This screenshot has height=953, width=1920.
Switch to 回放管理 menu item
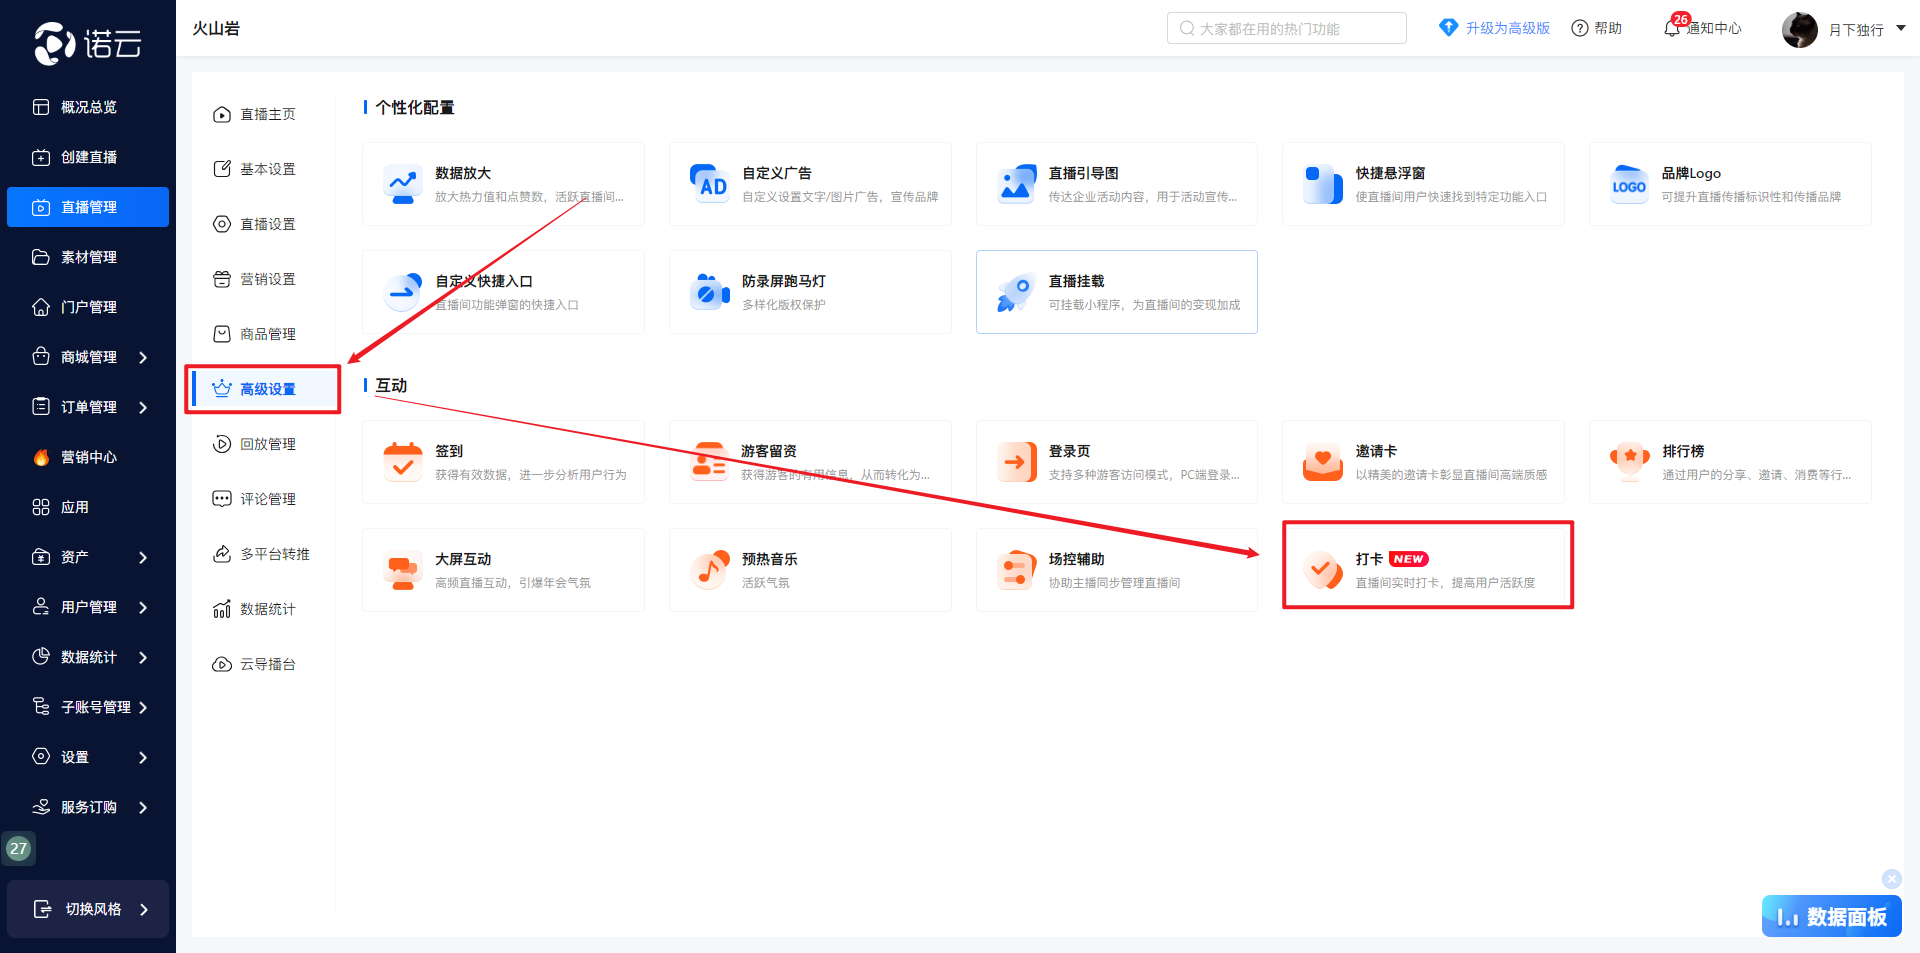267,444
